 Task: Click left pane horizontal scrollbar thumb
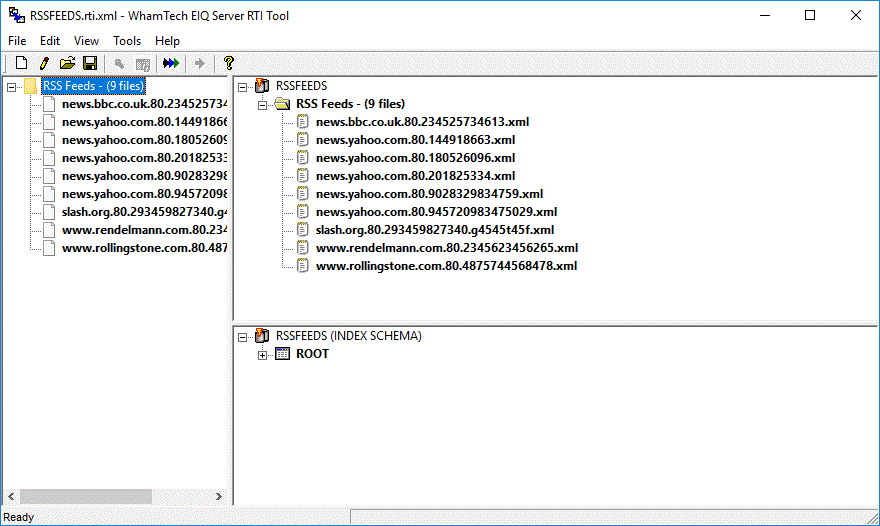click(x=86, y=496)
